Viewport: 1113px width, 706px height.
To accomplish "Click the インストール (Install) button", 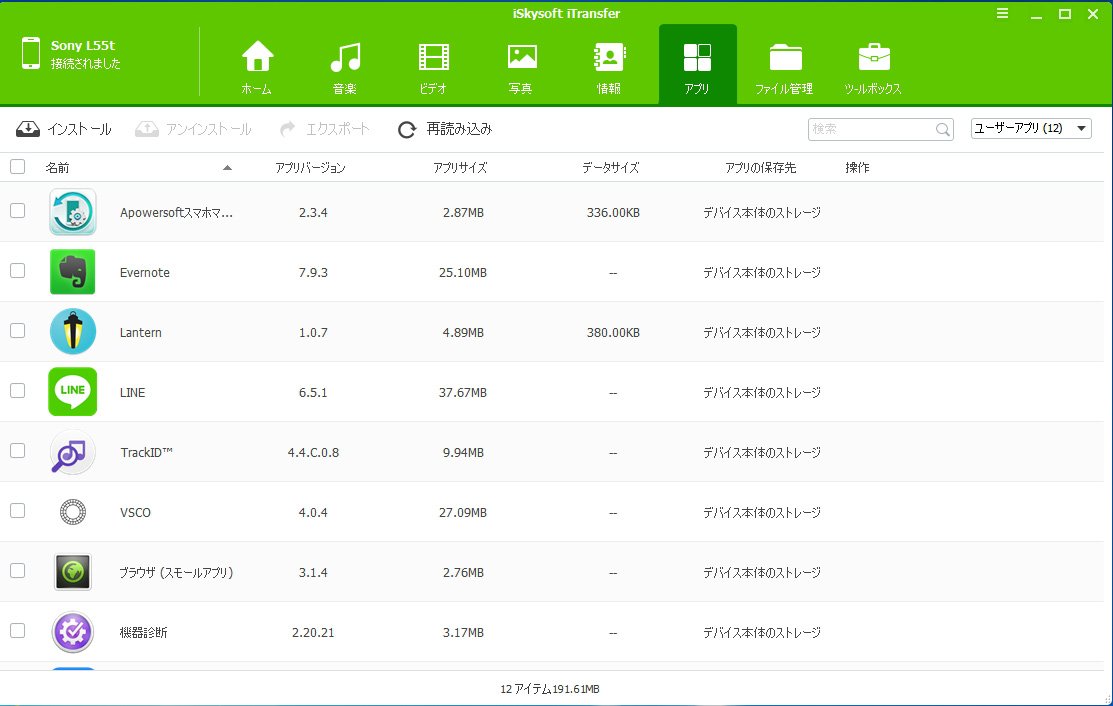I will tap(64, 129).
